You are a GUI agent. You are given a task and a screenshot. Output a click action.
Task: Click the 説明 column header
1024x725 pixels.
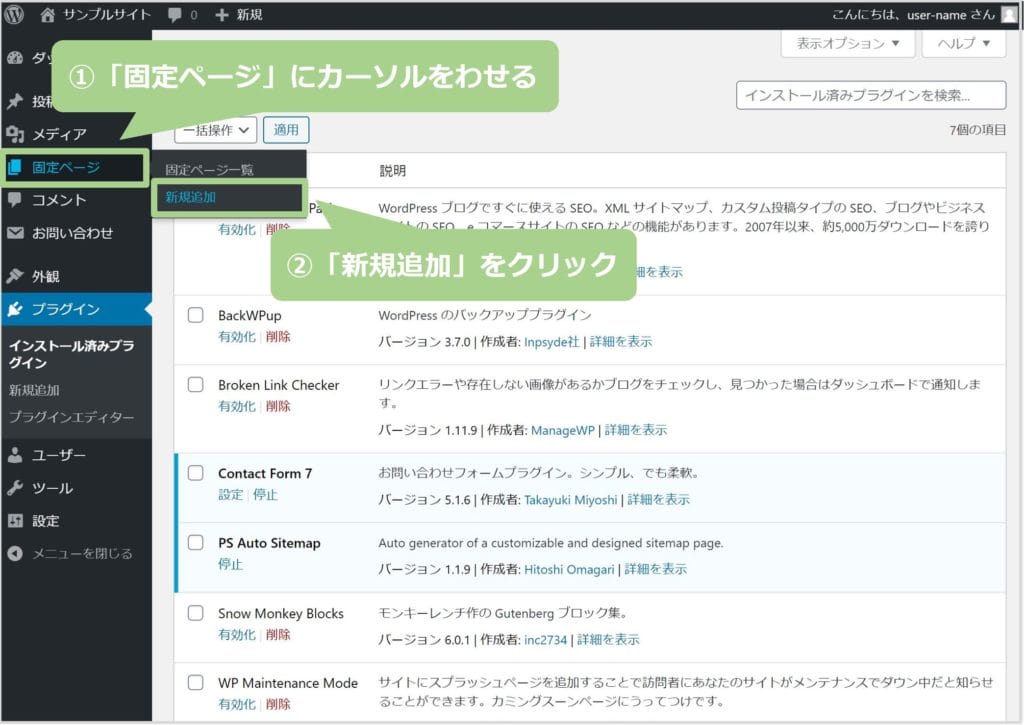pos(392,170)
